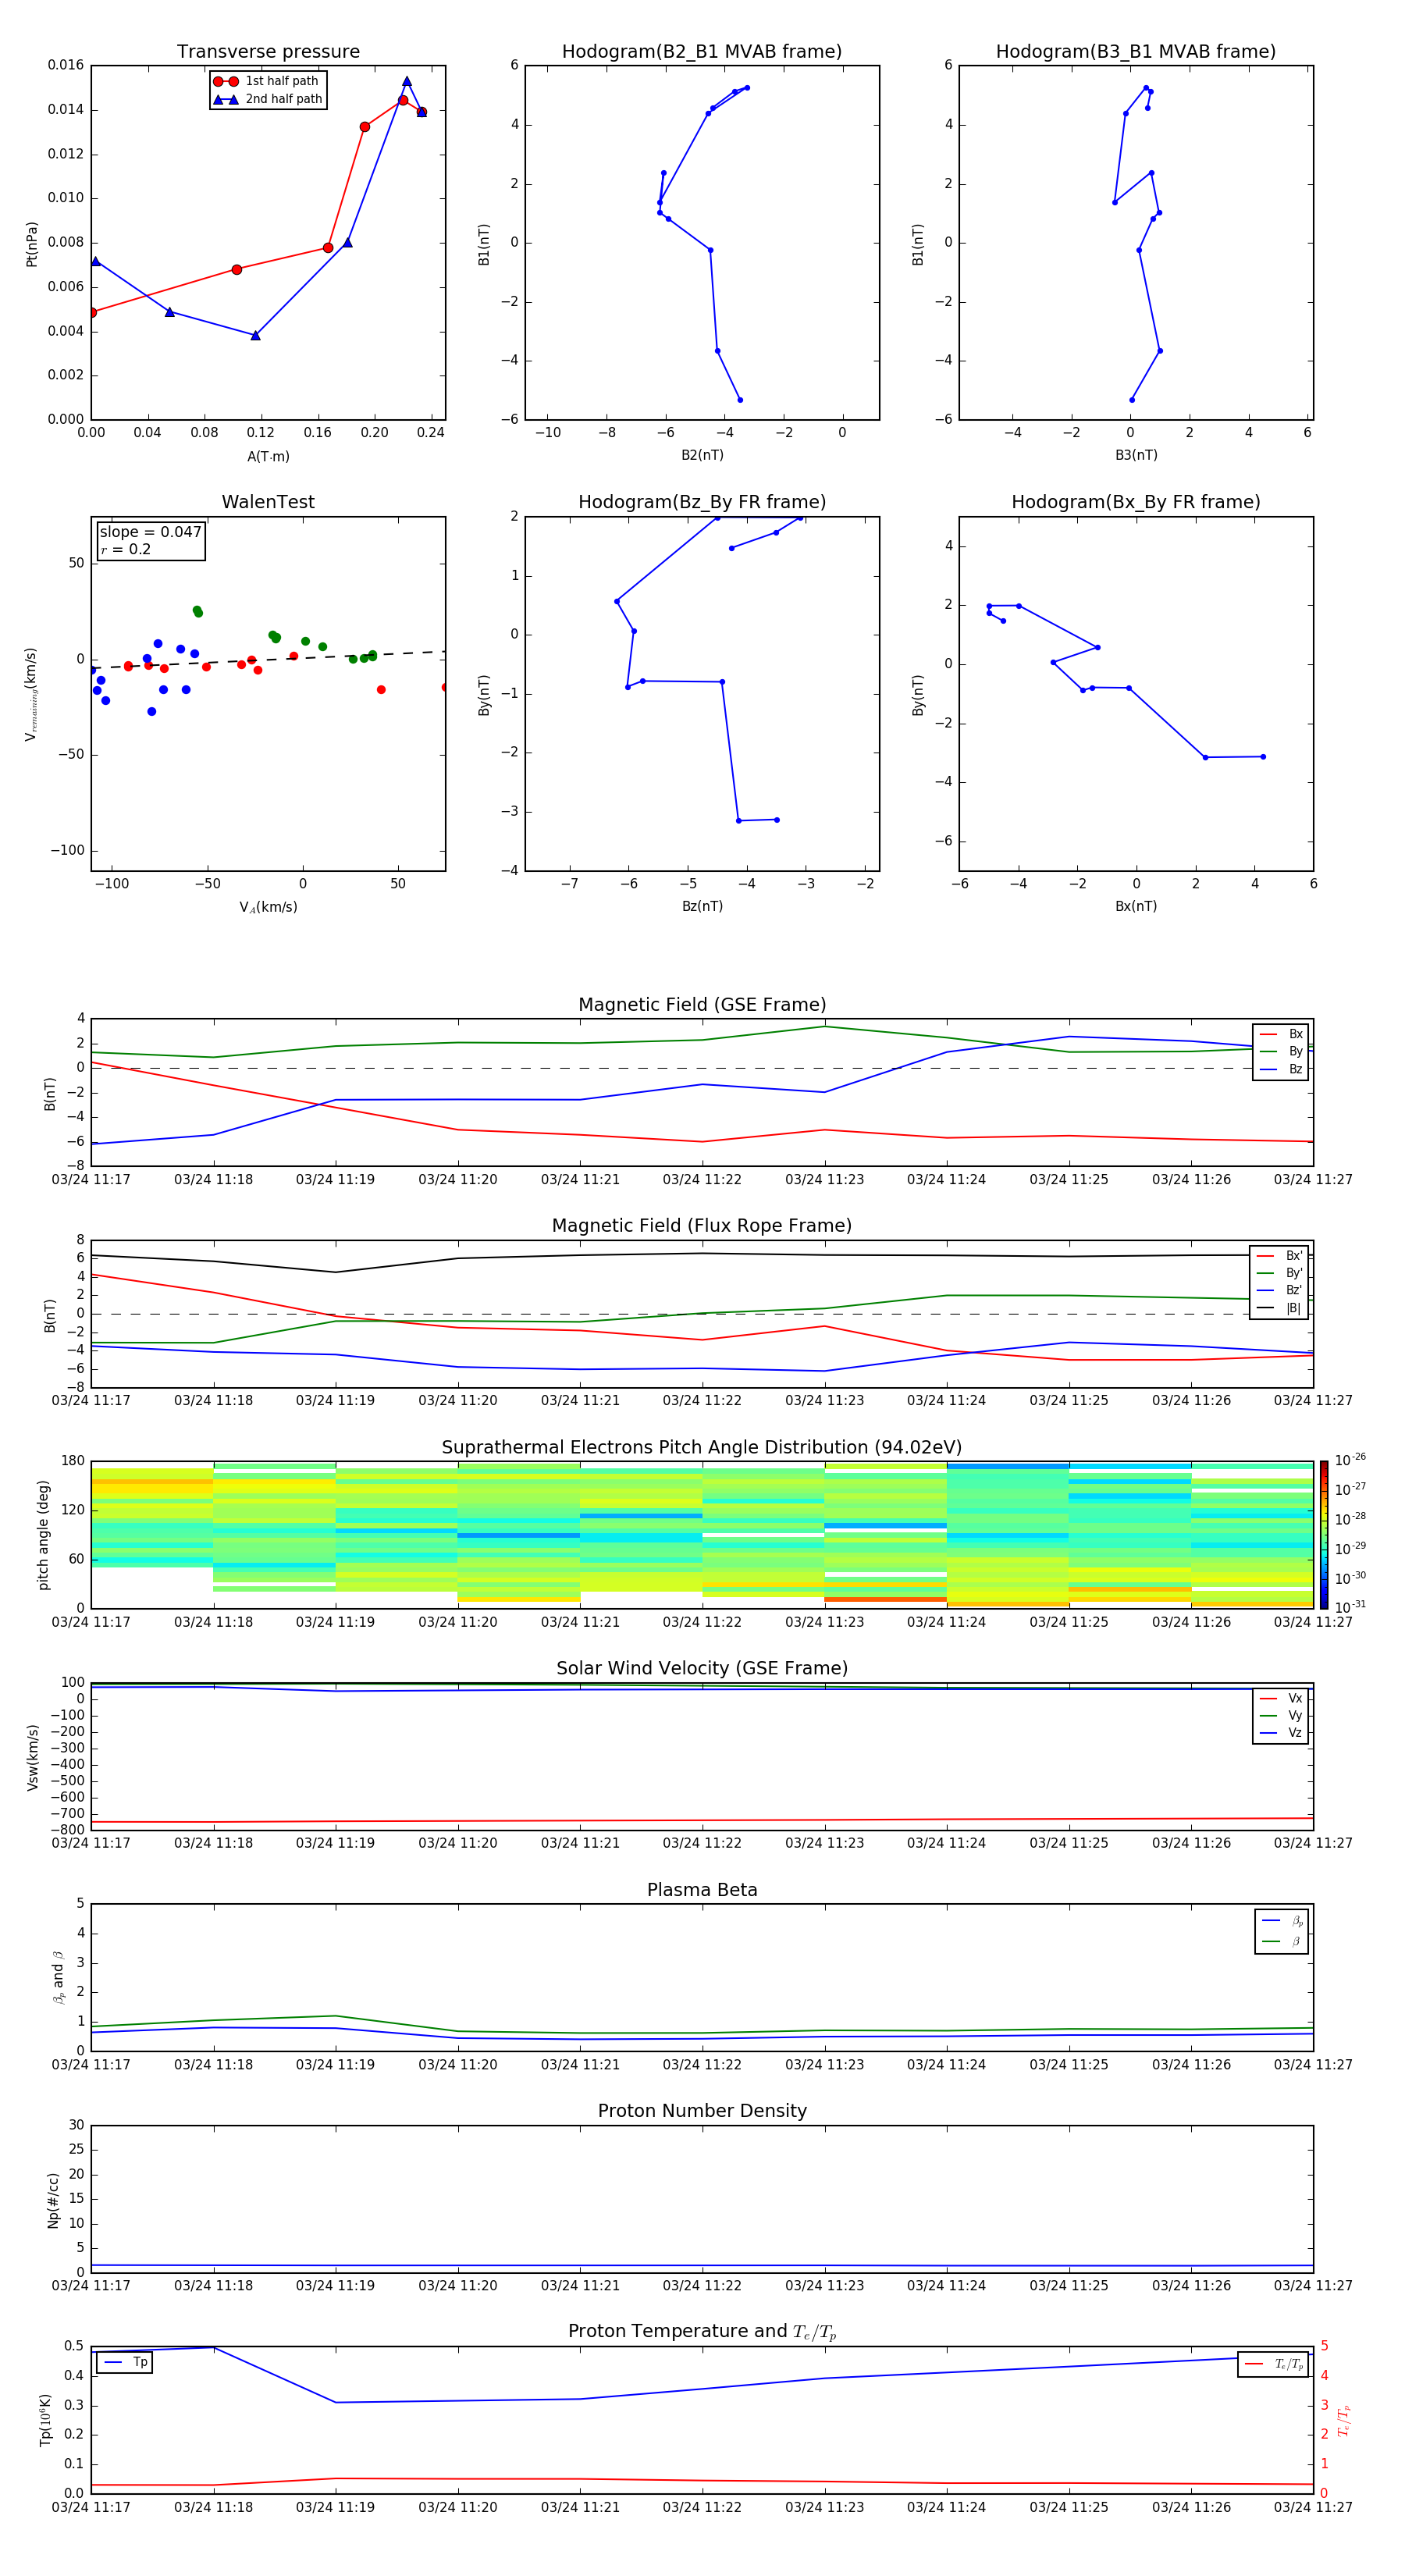Click the 'B2(nT)' x-axis label
1405x2576 pixels.
(702, 455)
